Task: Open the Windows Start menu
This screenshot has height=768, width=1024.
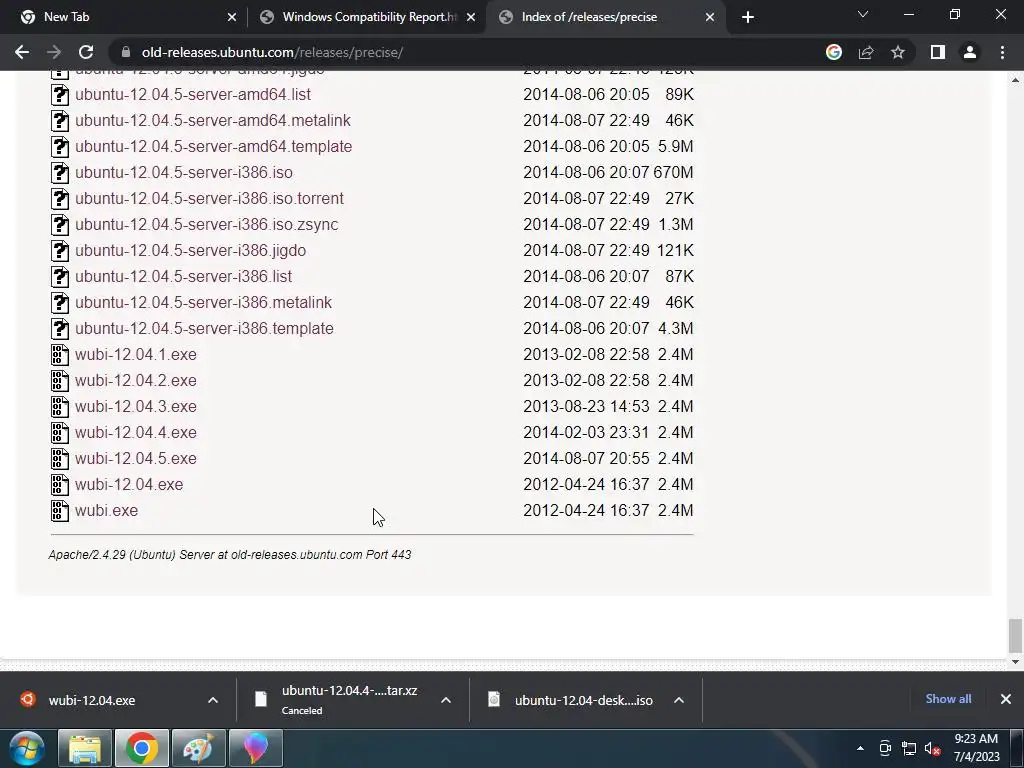Action: click(27, 748)
